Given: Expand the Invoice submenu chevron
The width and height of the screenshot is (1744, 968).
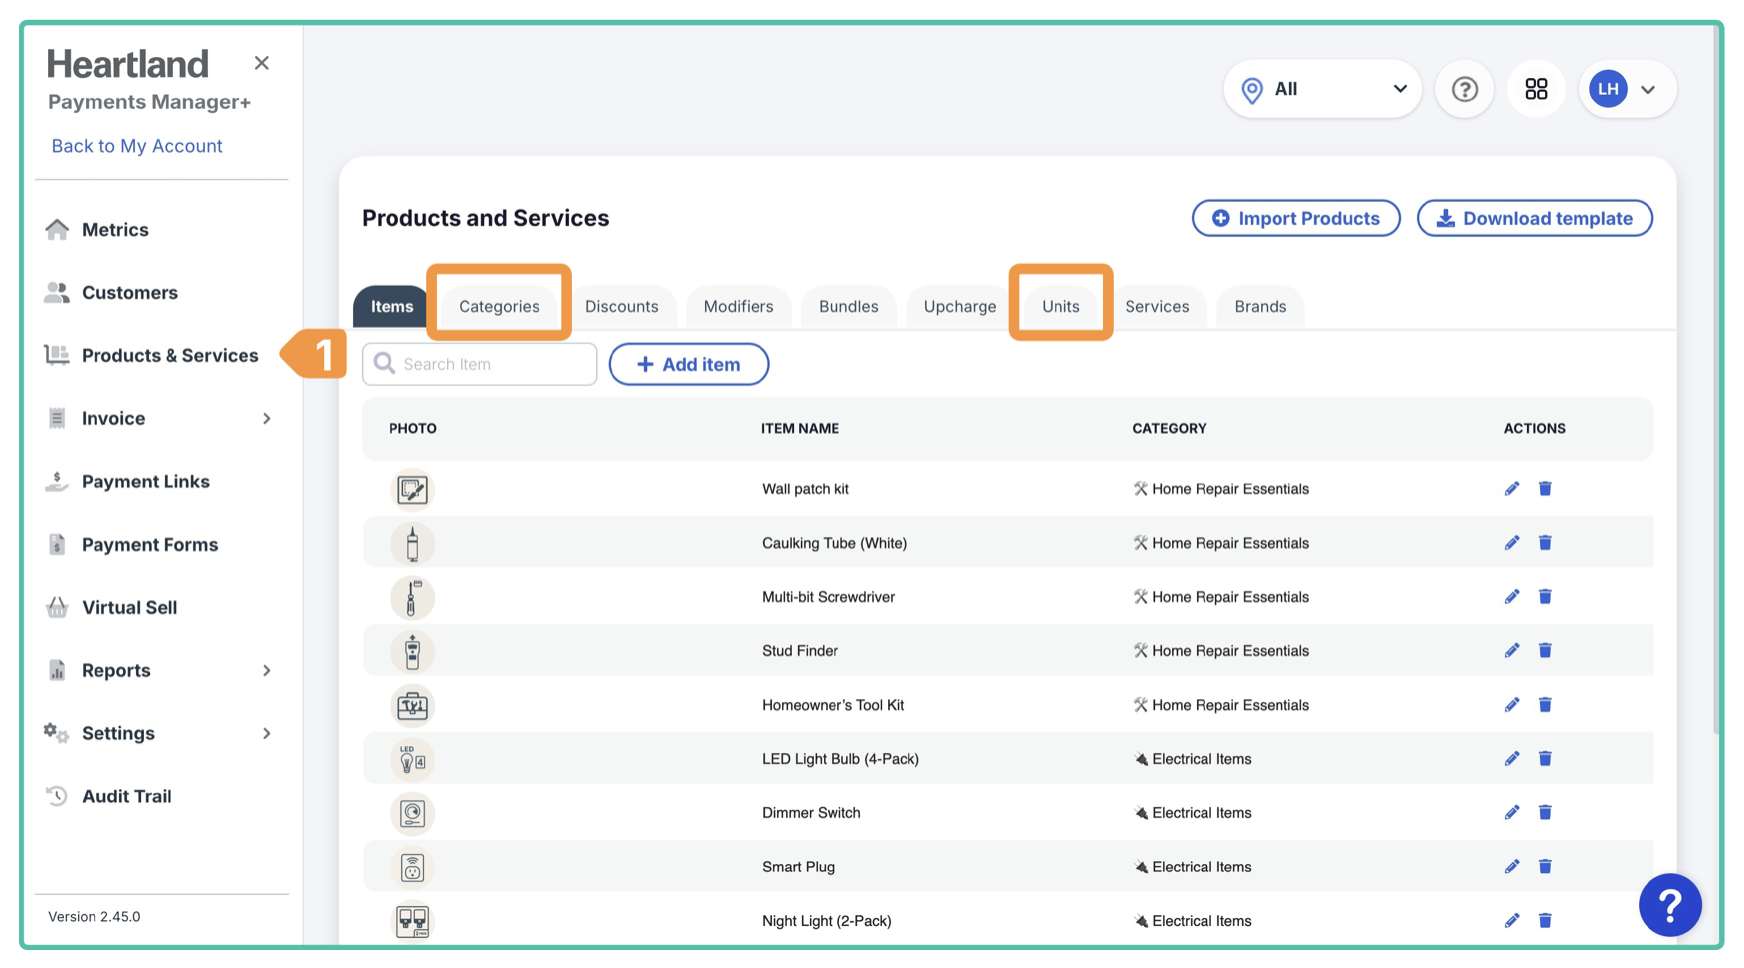Looking at the screenshot, I should pyautogui.click(x=267, y=419).
